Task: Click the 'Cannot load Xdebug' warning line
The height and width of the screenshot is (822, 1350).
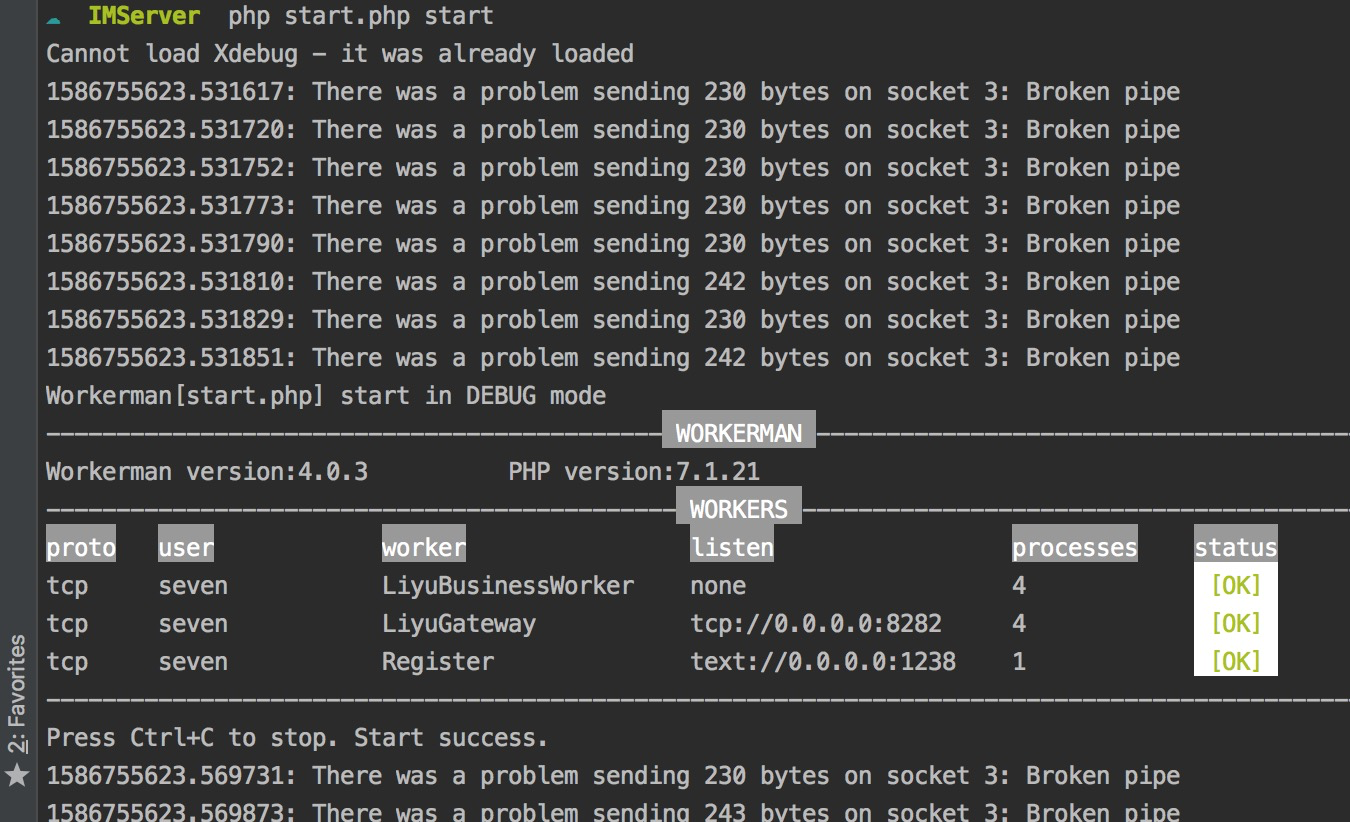Action: point(340,53)
